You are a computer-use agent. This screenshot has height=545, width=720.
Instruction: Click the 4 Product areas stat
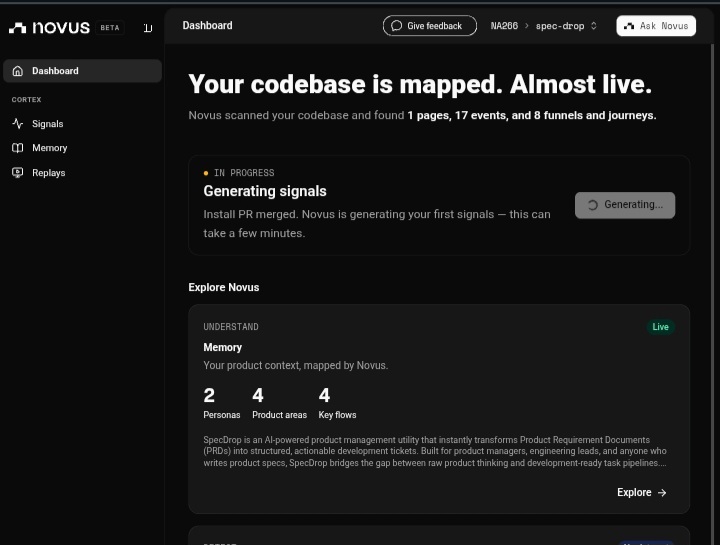coord(280,403)
